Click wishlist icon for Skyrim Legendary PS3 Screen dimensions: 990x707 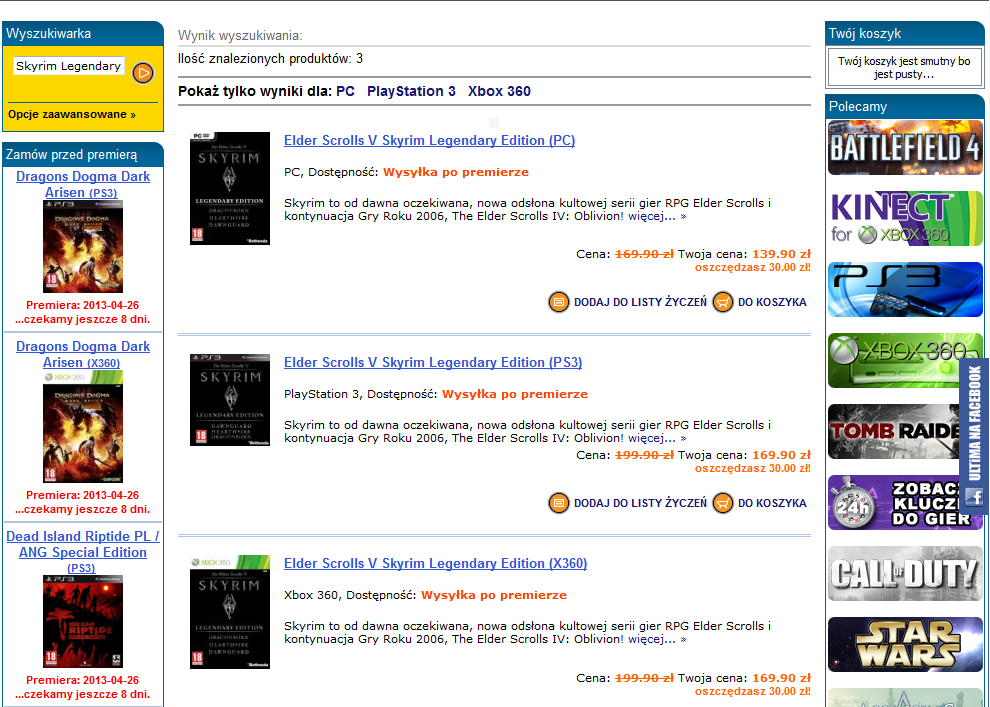tap(559, 503)
